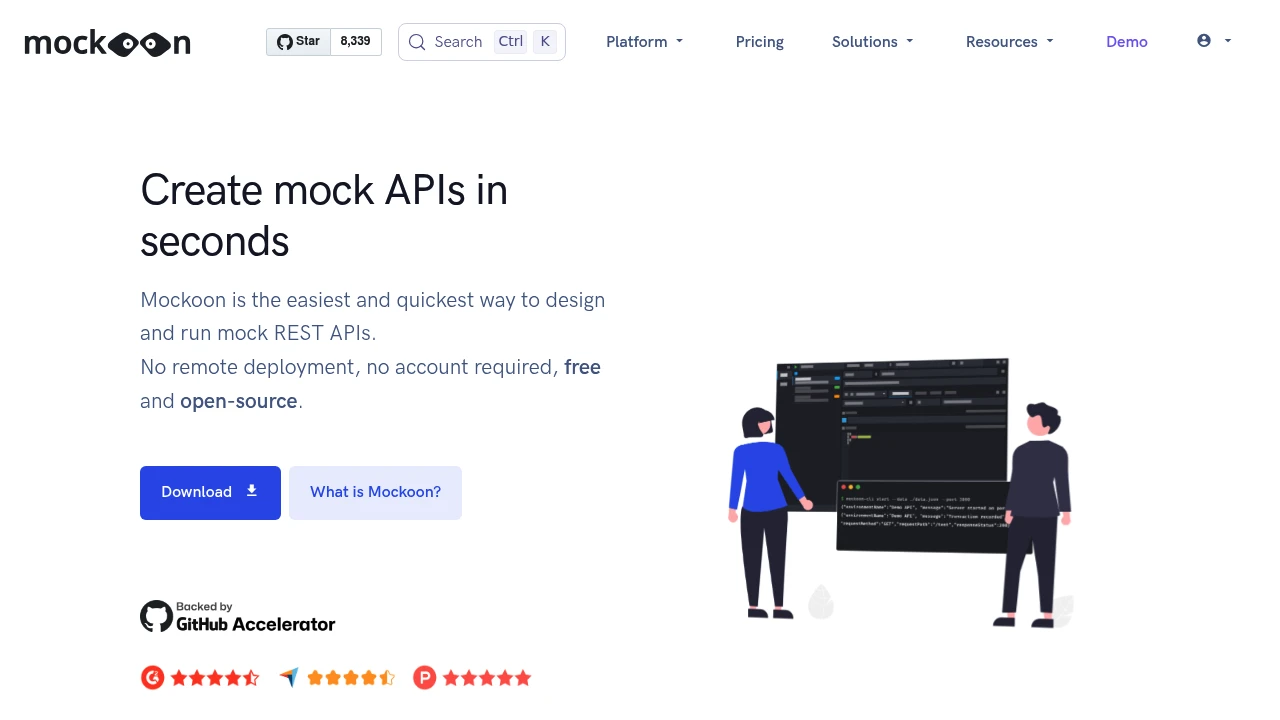
Task: Click the Capterra star rating
Action: (351, 678)
